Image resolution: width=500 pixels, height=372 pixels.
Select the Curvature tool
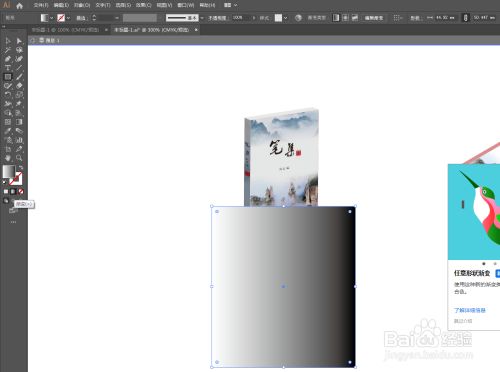19,59
